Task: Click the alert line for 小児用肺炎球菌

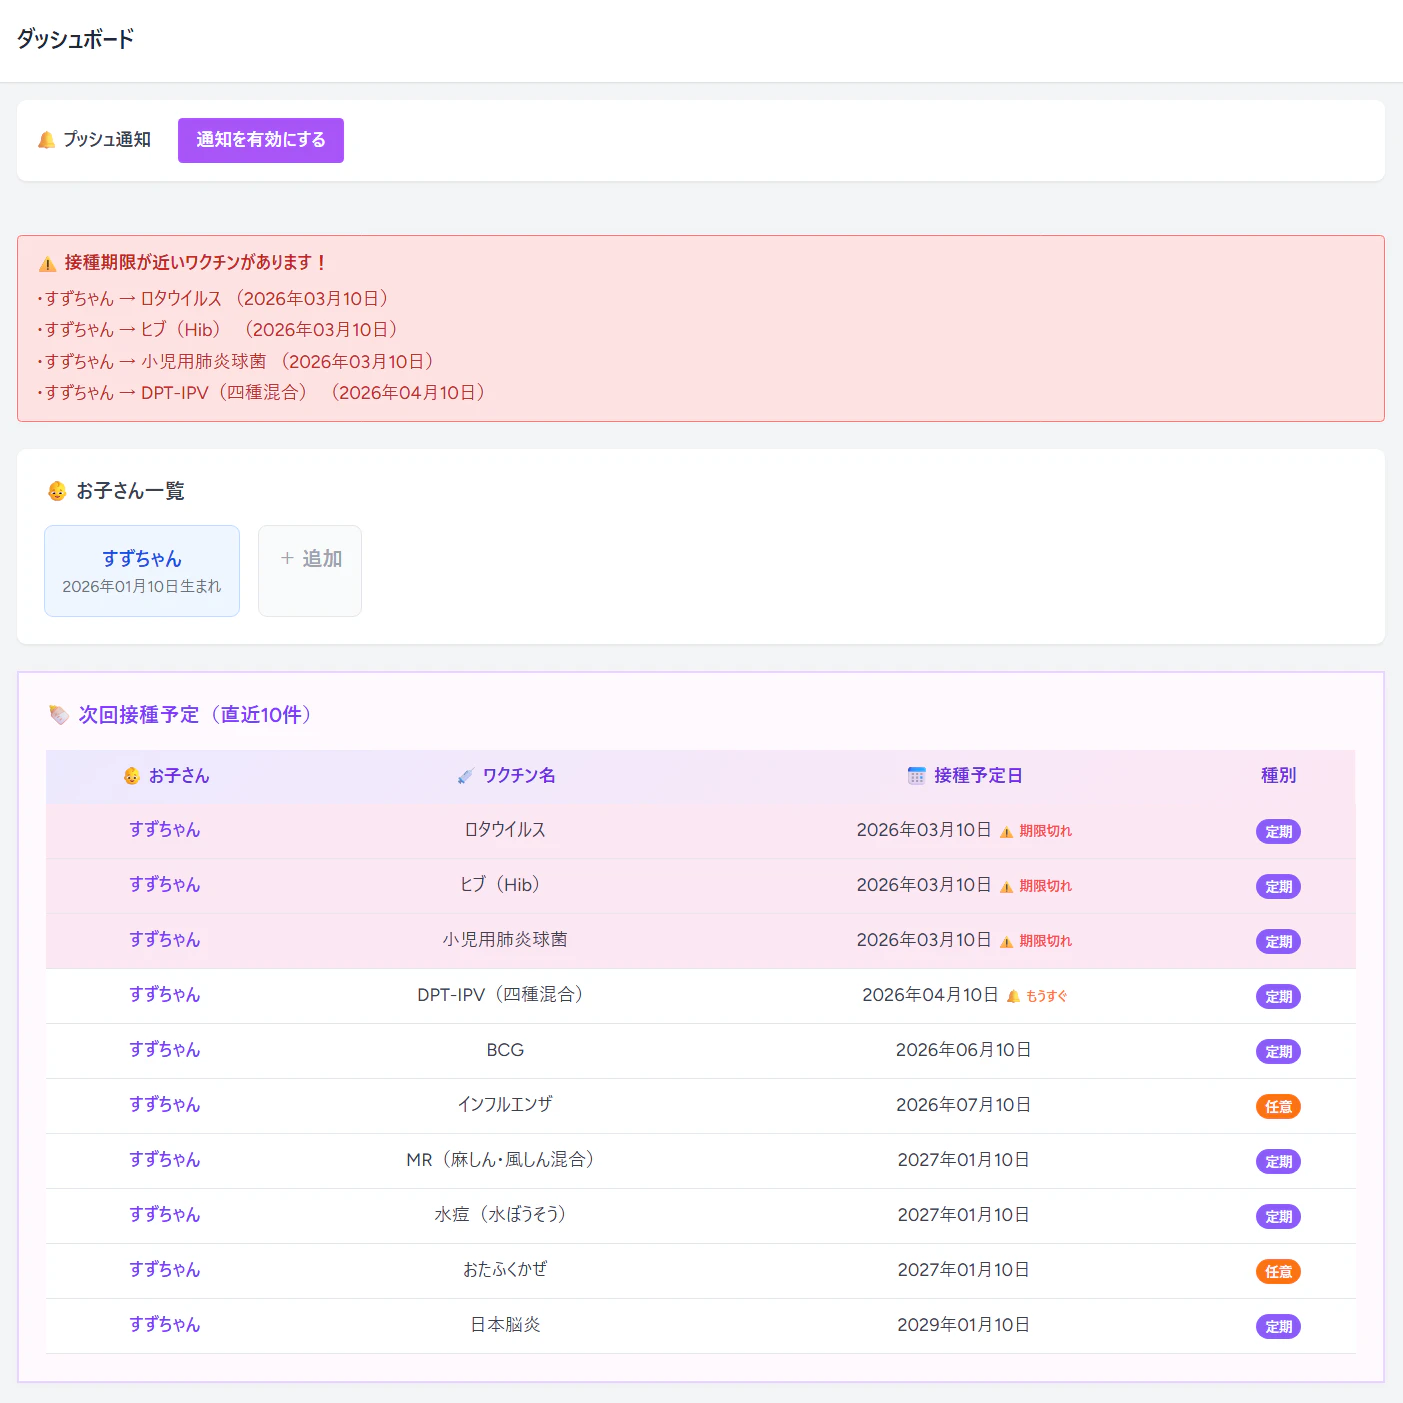Action: point(238,362)
